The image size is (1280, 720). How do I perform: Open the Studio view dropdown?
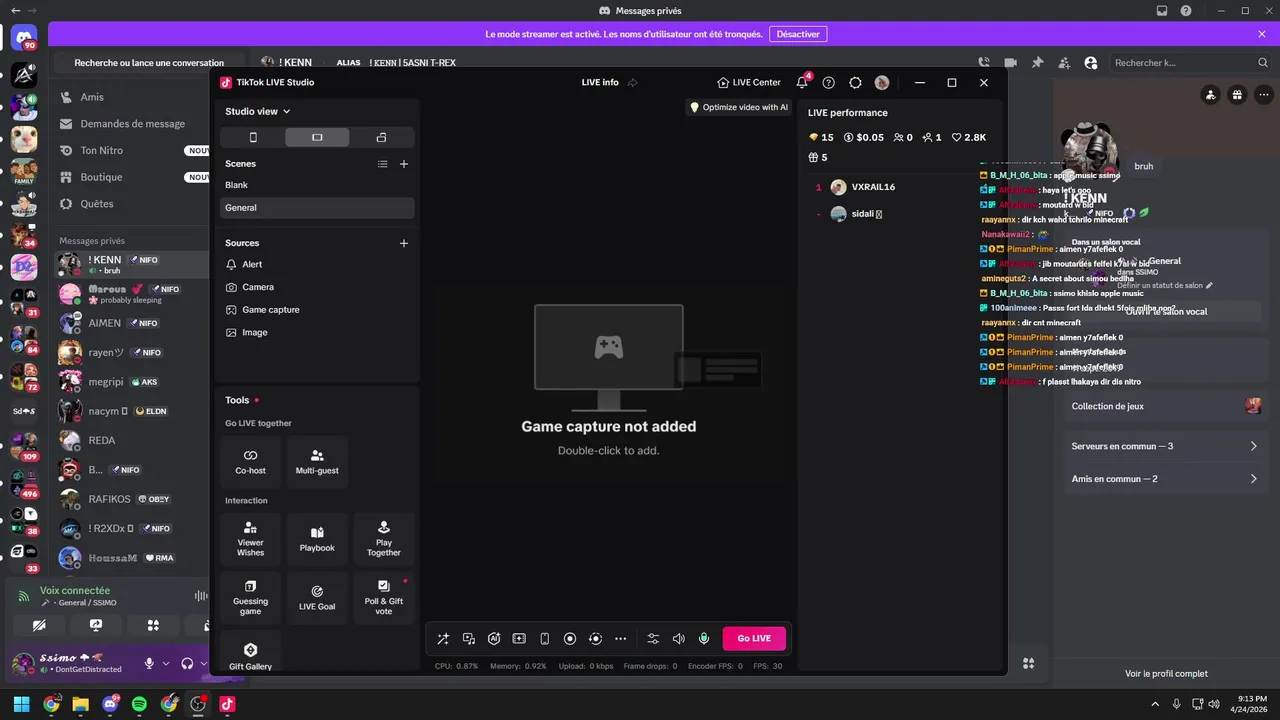[258, 111]
